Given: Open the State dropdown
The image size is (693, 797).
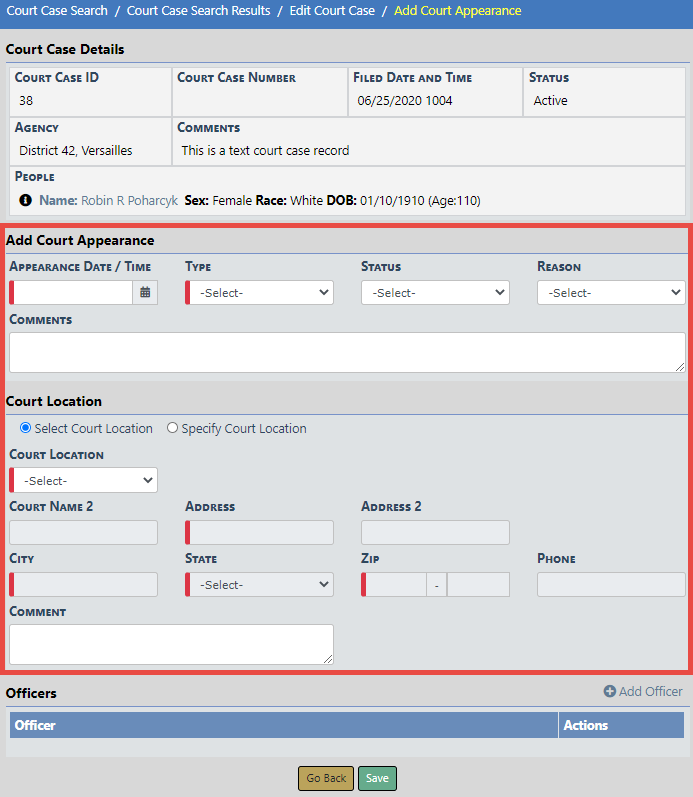Looking at the screenshot, I should (260, 585).
